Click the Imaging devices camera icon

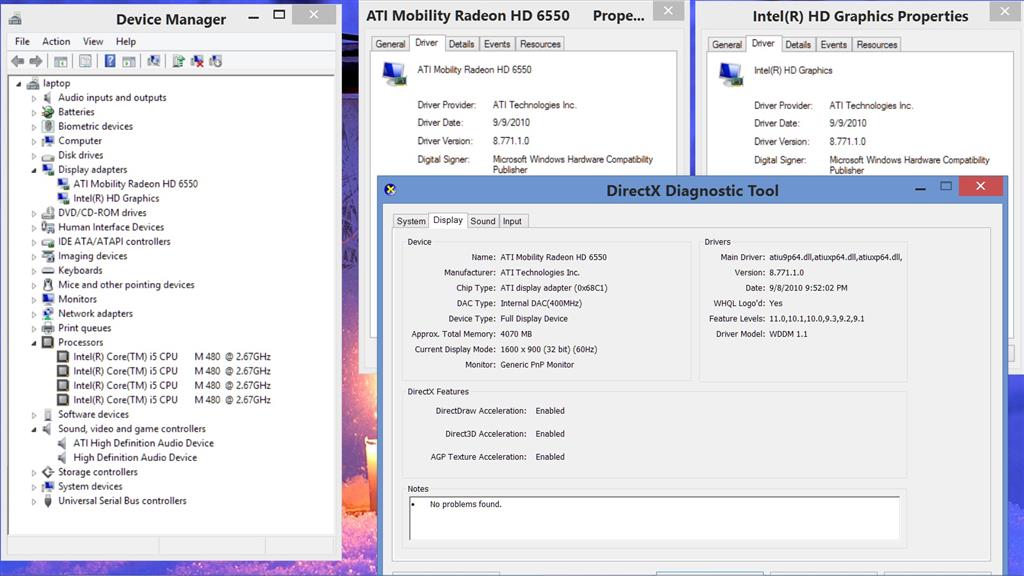(48, 256)
